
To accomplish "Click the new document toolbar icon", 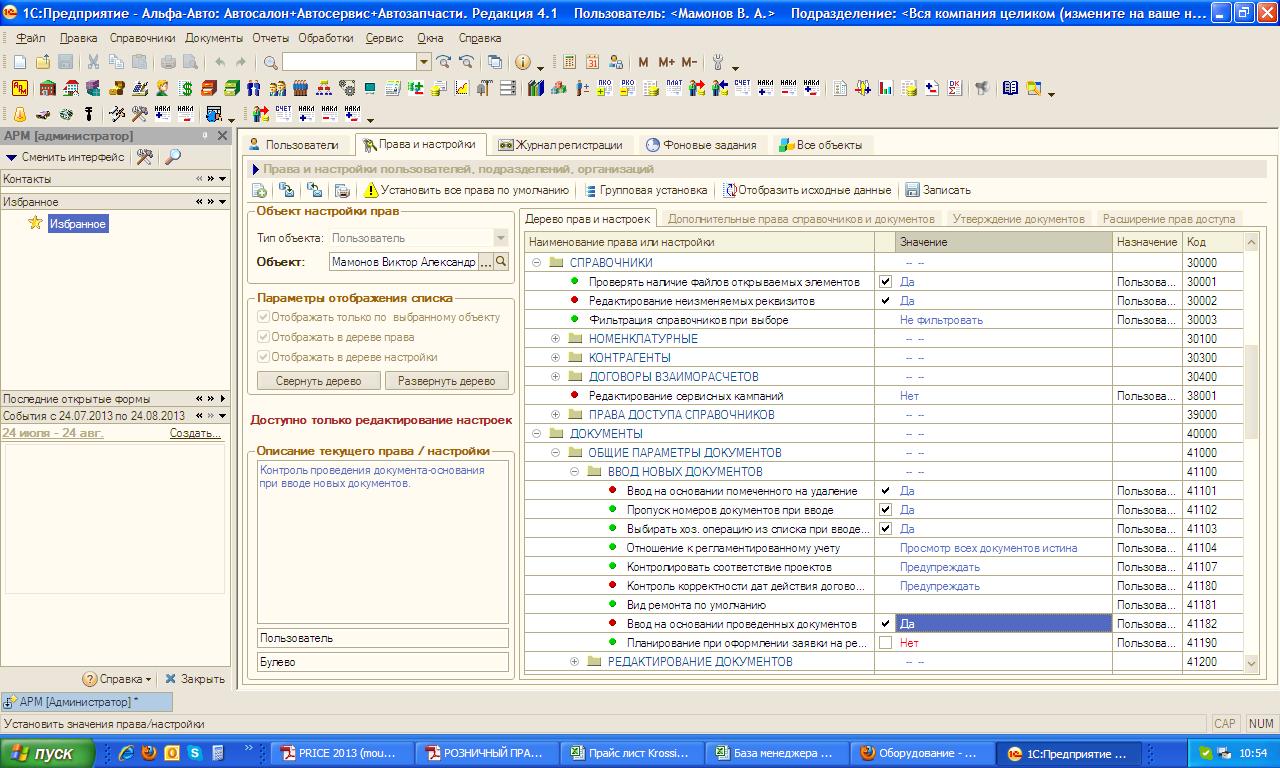I will [20, 62].
